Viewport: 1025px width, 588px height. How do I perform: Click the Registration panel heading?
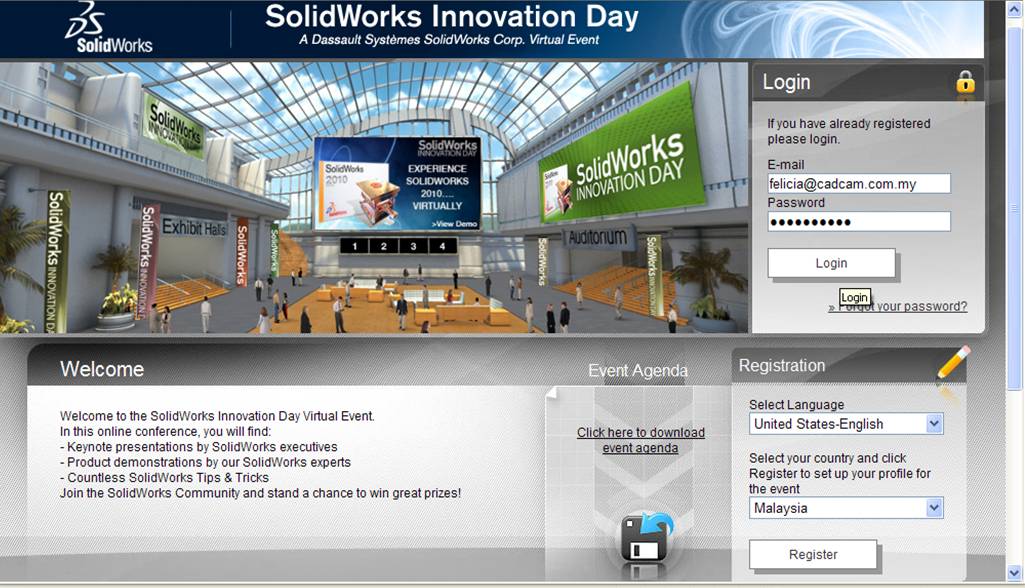(782, 366)
